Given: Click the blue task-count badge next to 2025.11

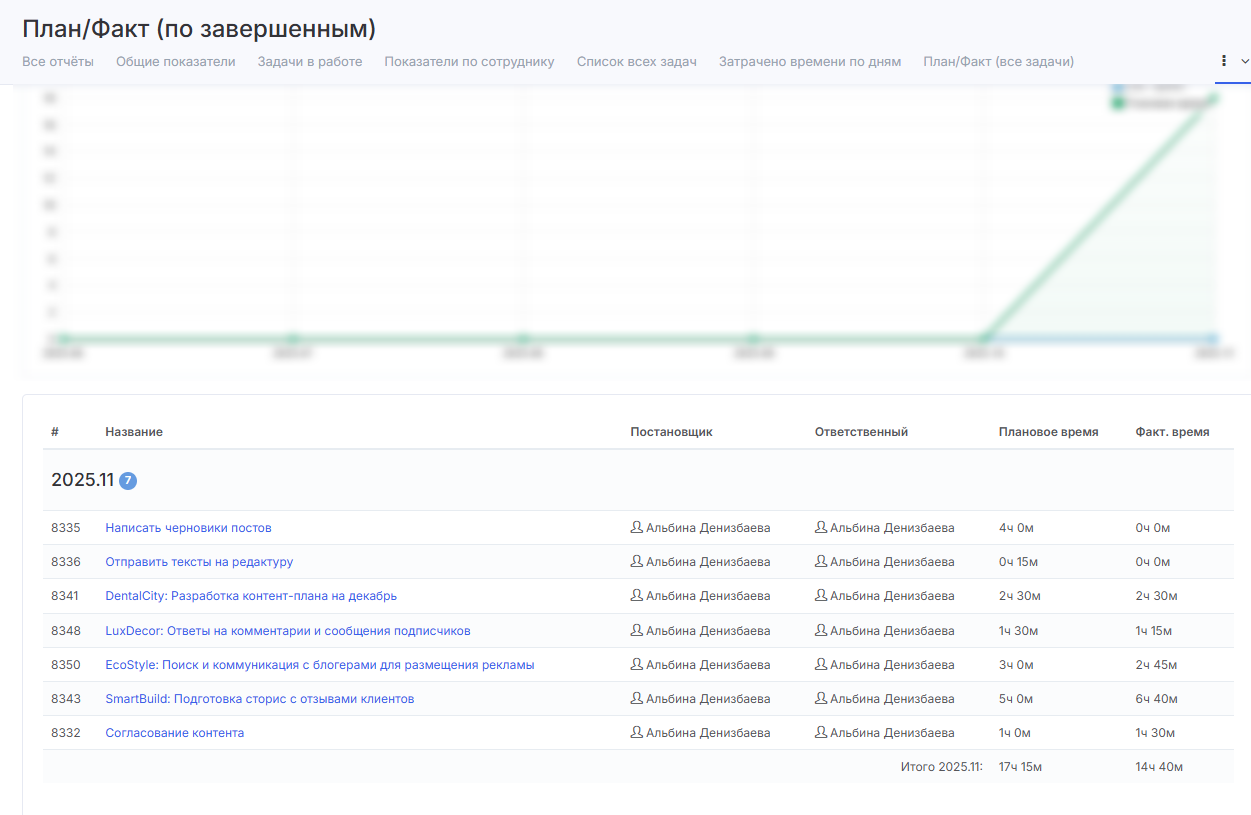Looking at the screenshot, I should [x=128, y=481].
